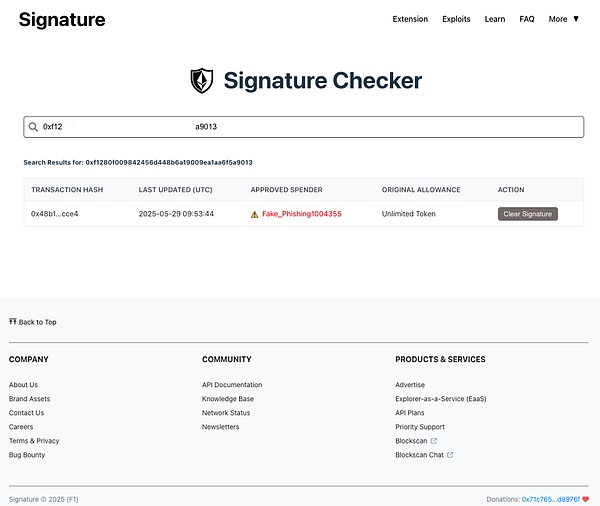Click the warning triangle next to Fake_Phishing1004355
Screen dimensions: 600x506
click(254, 214)
